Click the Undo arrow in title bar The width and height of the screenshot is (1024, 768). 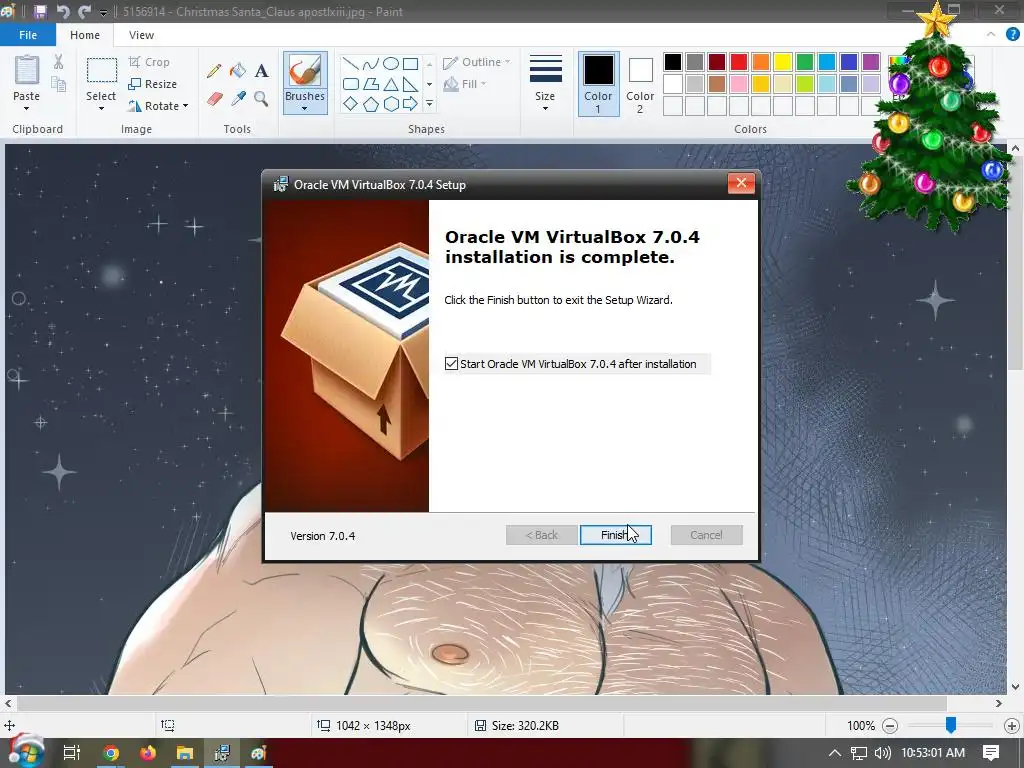(63, 12)
